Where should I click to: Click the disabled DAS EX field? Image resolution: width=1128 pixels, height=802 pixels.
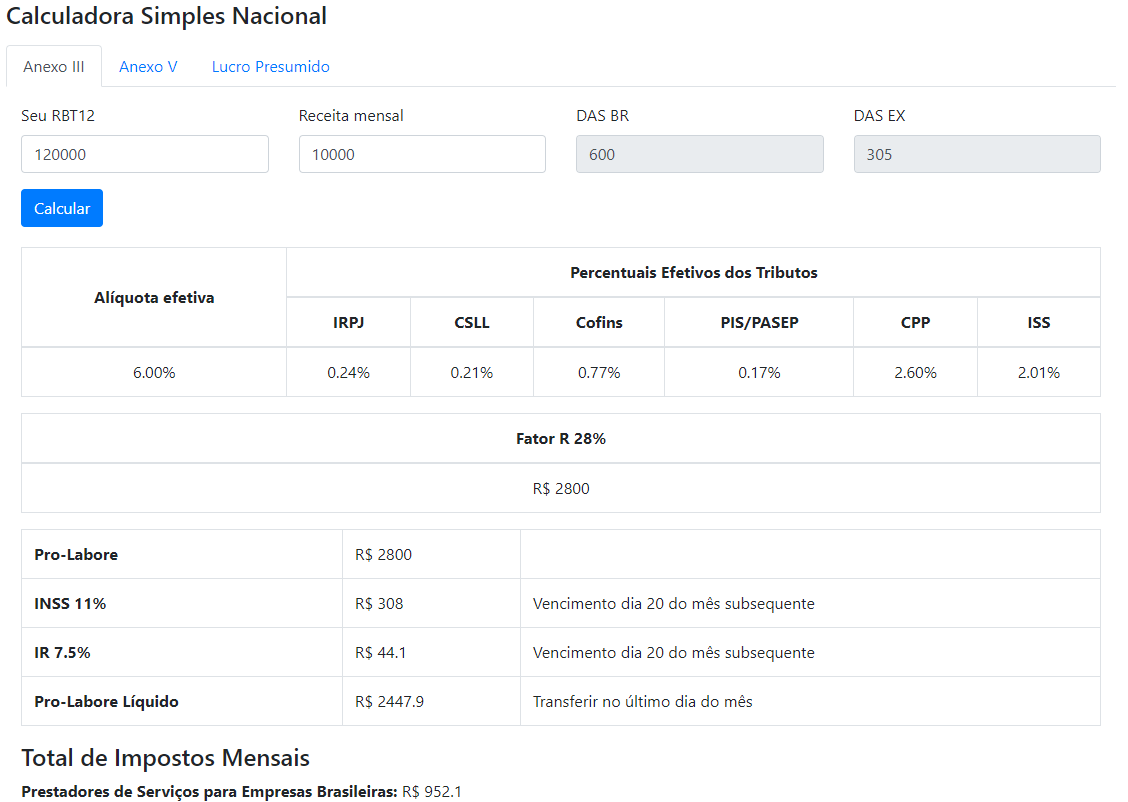point(977,154)
